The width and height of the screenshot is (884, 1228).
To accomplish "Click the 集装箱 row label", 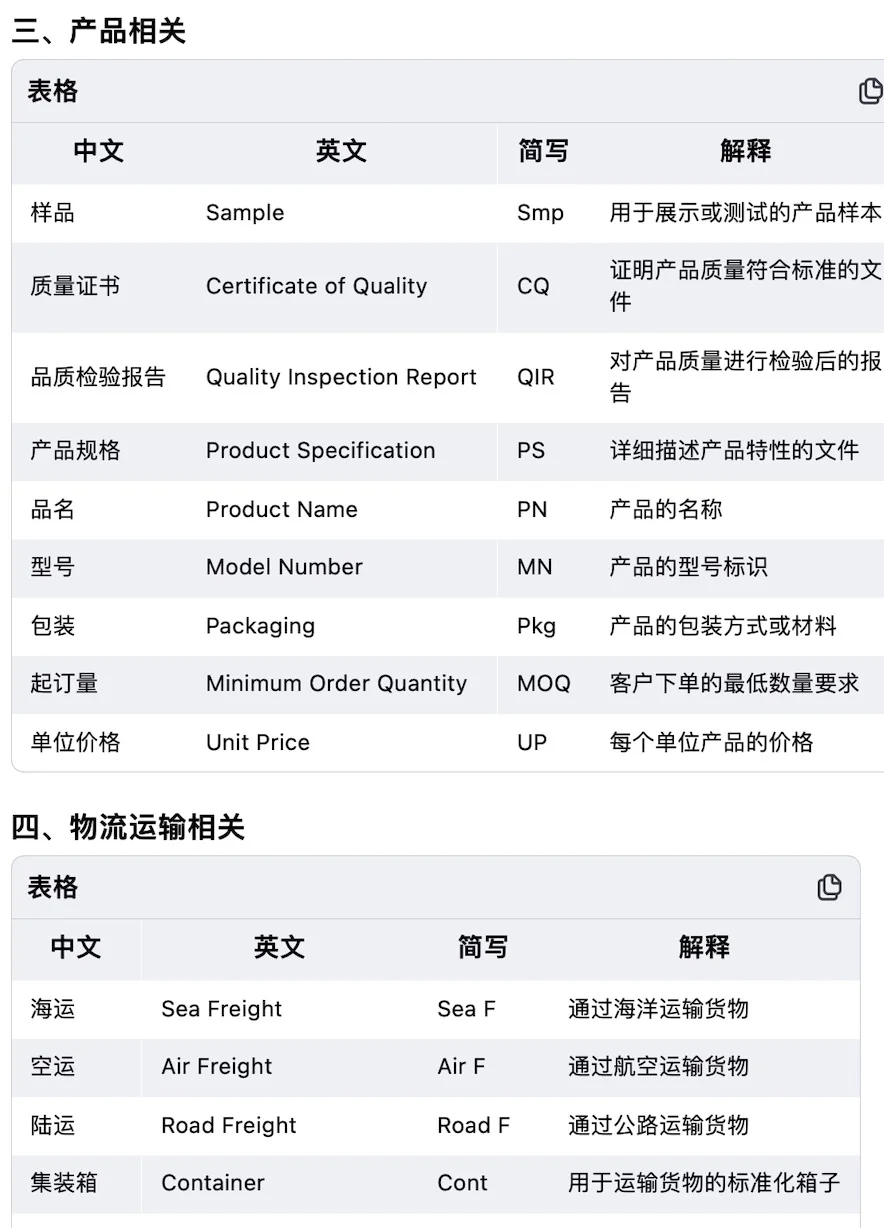I will click(x=63, y=1183).
